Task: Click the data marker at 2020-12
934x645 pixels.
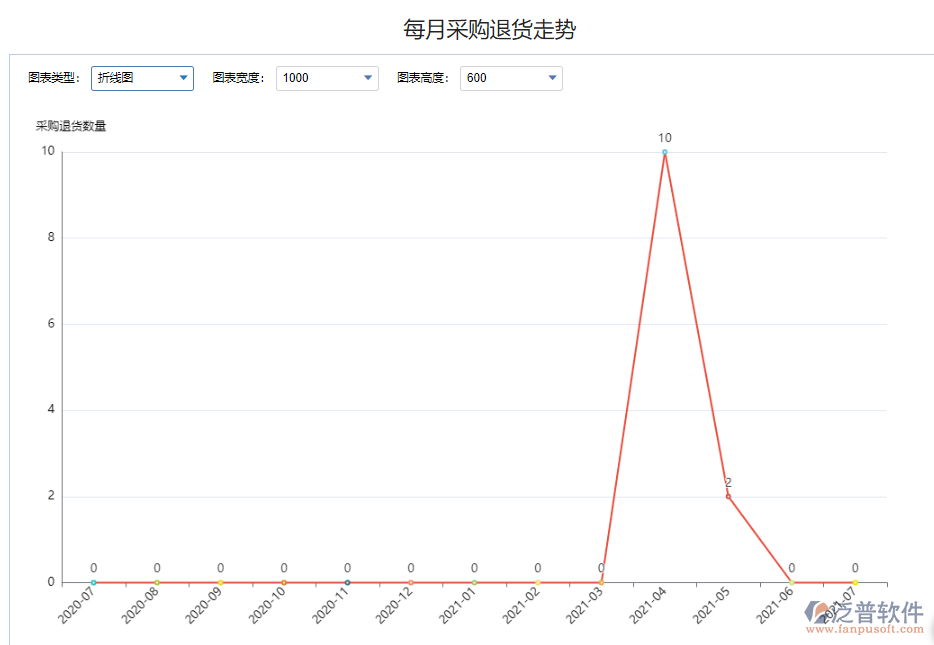Action: 410,581
